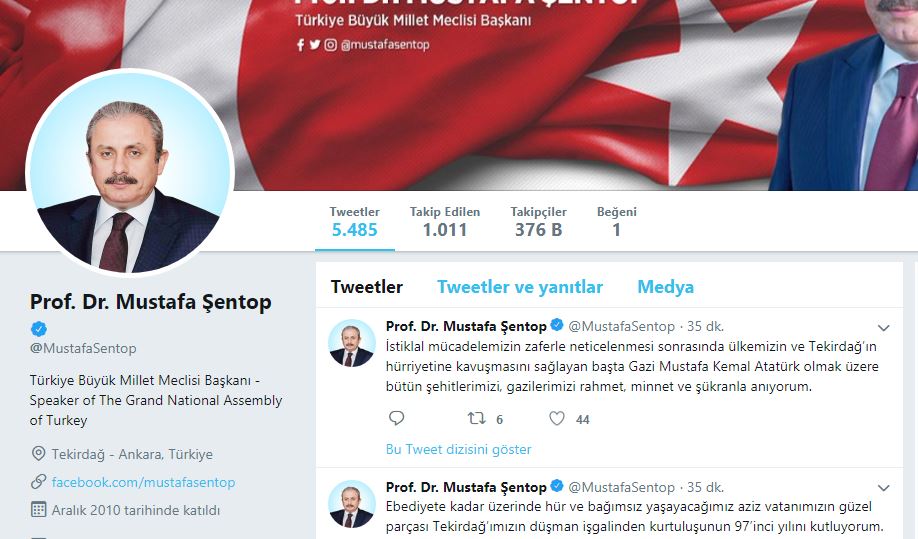
Task: Switch to Tweetler ve yanıtlar tab
Action: 520,287
